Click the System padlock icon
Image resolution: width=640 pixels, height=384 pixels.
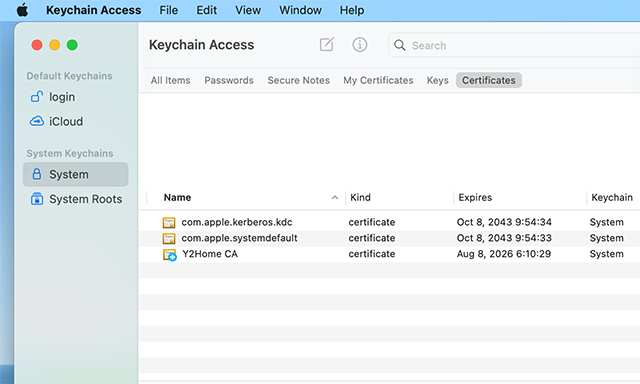37,174
